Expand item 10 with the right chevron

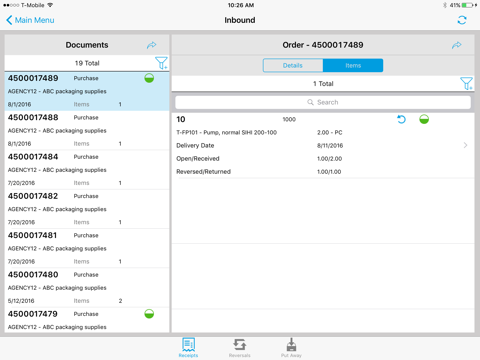pos(465,145)
